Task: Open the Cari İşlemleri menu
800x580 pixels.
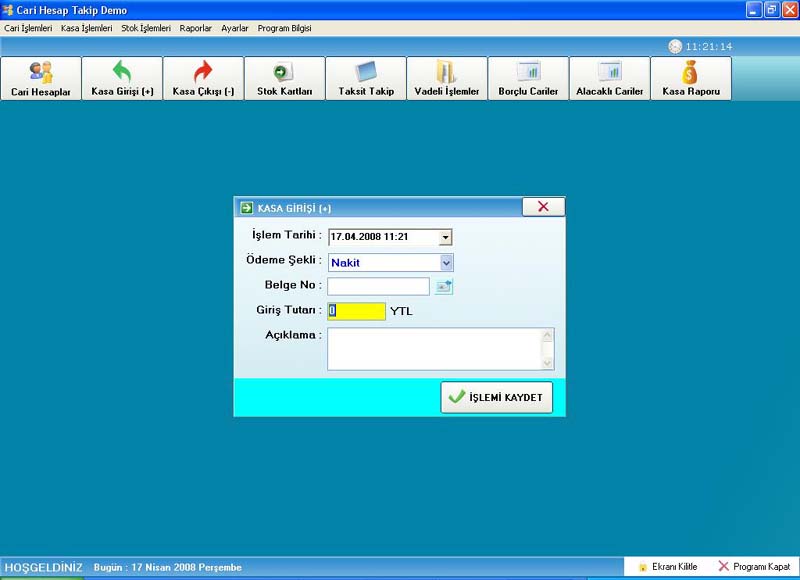Action: (28, 29)
